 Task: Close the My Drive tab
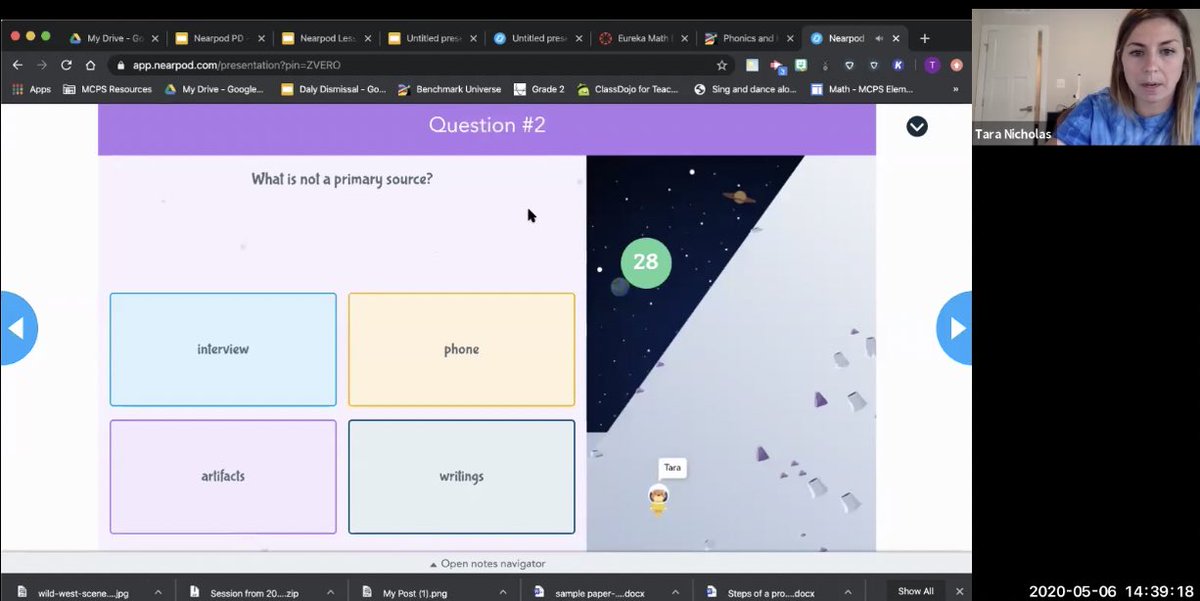pyautogui.click(x=155, y=38)
